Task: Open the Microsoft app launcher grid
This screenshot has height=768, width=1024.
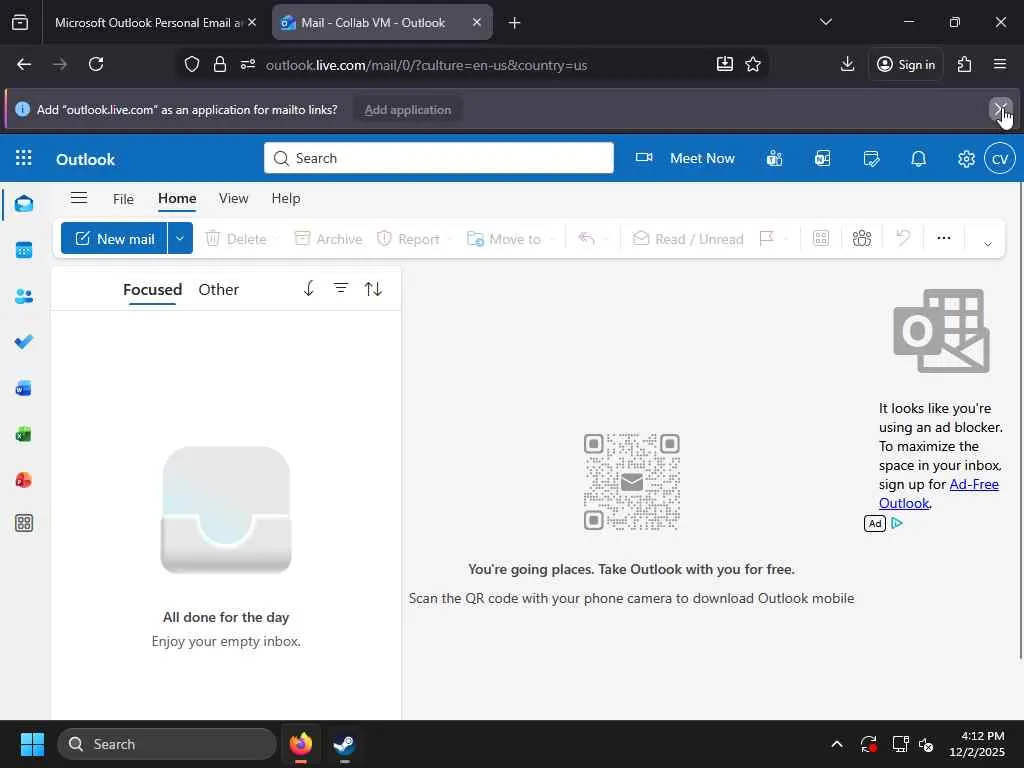Action: point(24,158)
